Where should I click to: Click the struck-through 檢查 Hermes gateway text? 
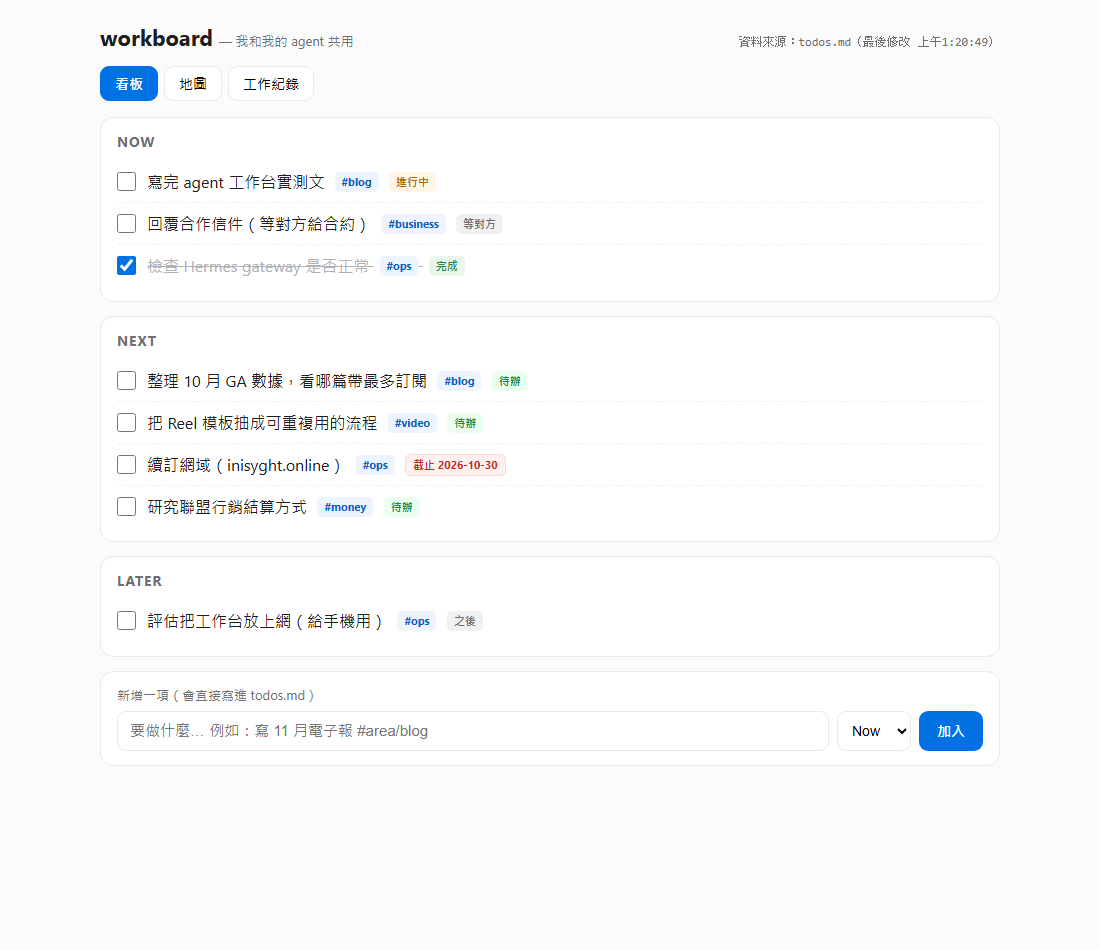coord(258,267)
